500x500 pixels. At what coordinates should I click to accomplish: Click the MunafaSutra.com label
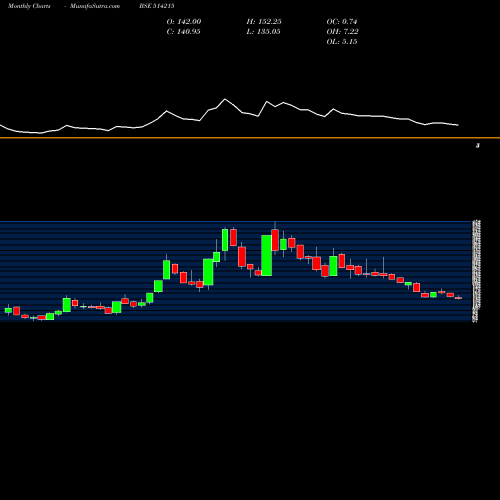95,6
